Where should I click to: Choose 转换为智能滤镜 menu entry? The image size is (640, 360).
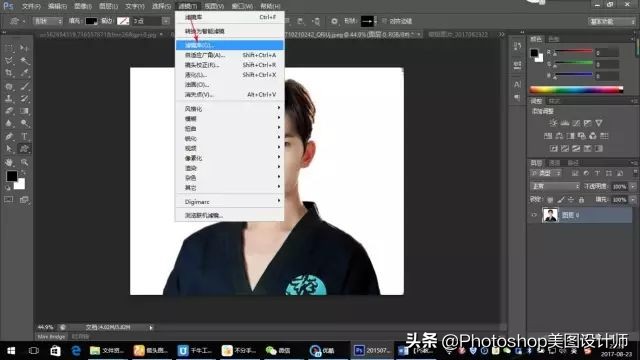[230, 31]
